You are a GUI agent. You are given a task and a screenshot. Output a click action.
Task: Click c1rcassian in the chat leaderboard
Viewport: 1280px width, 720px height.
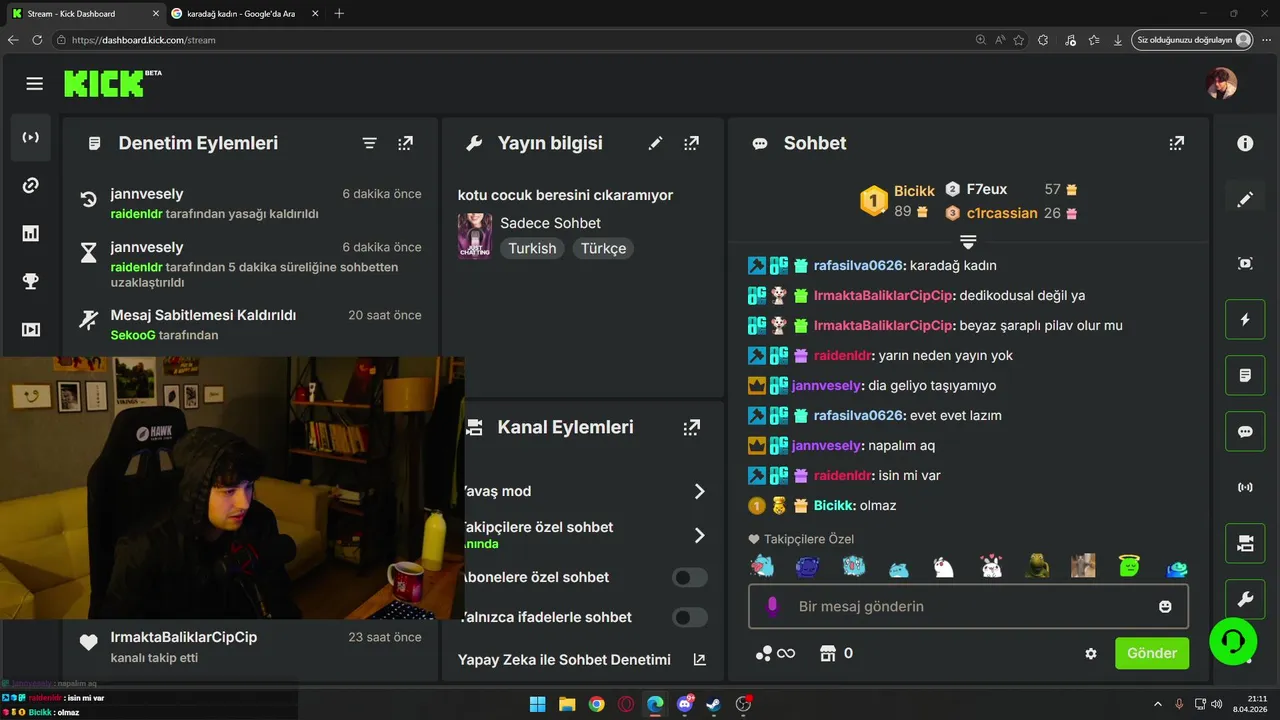click(1002, 213)
